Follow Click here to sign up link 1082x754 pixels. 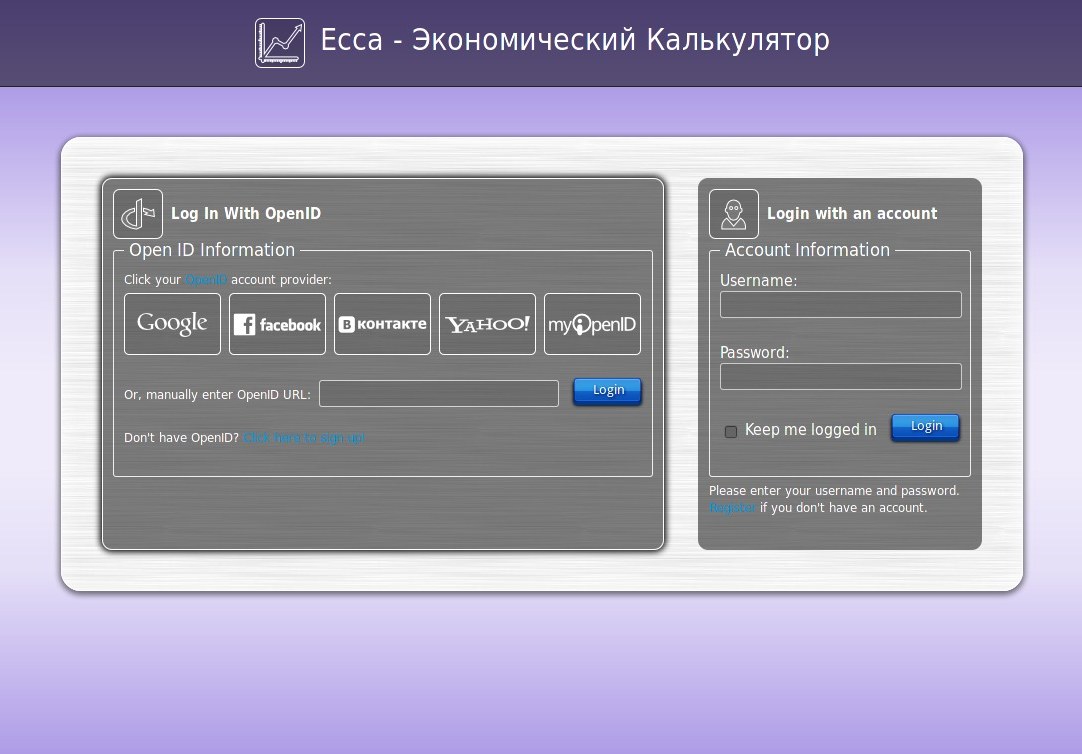(x=304, y=437)
